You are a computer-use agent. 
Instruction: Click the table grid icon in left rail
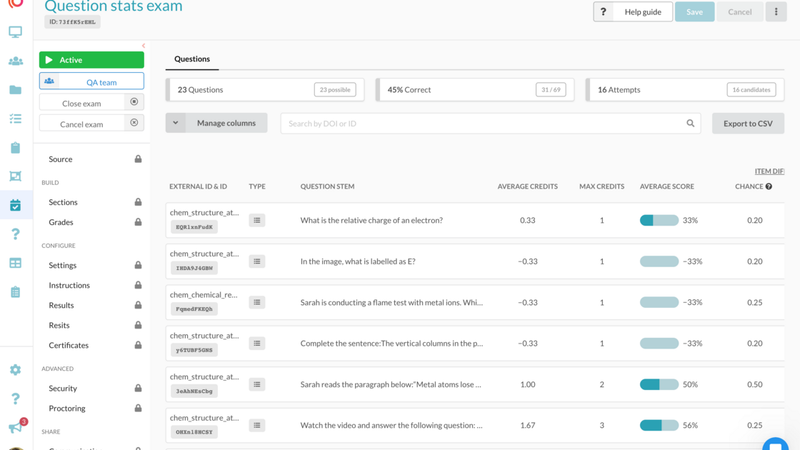pyautogui.click(x=15, y=263)
